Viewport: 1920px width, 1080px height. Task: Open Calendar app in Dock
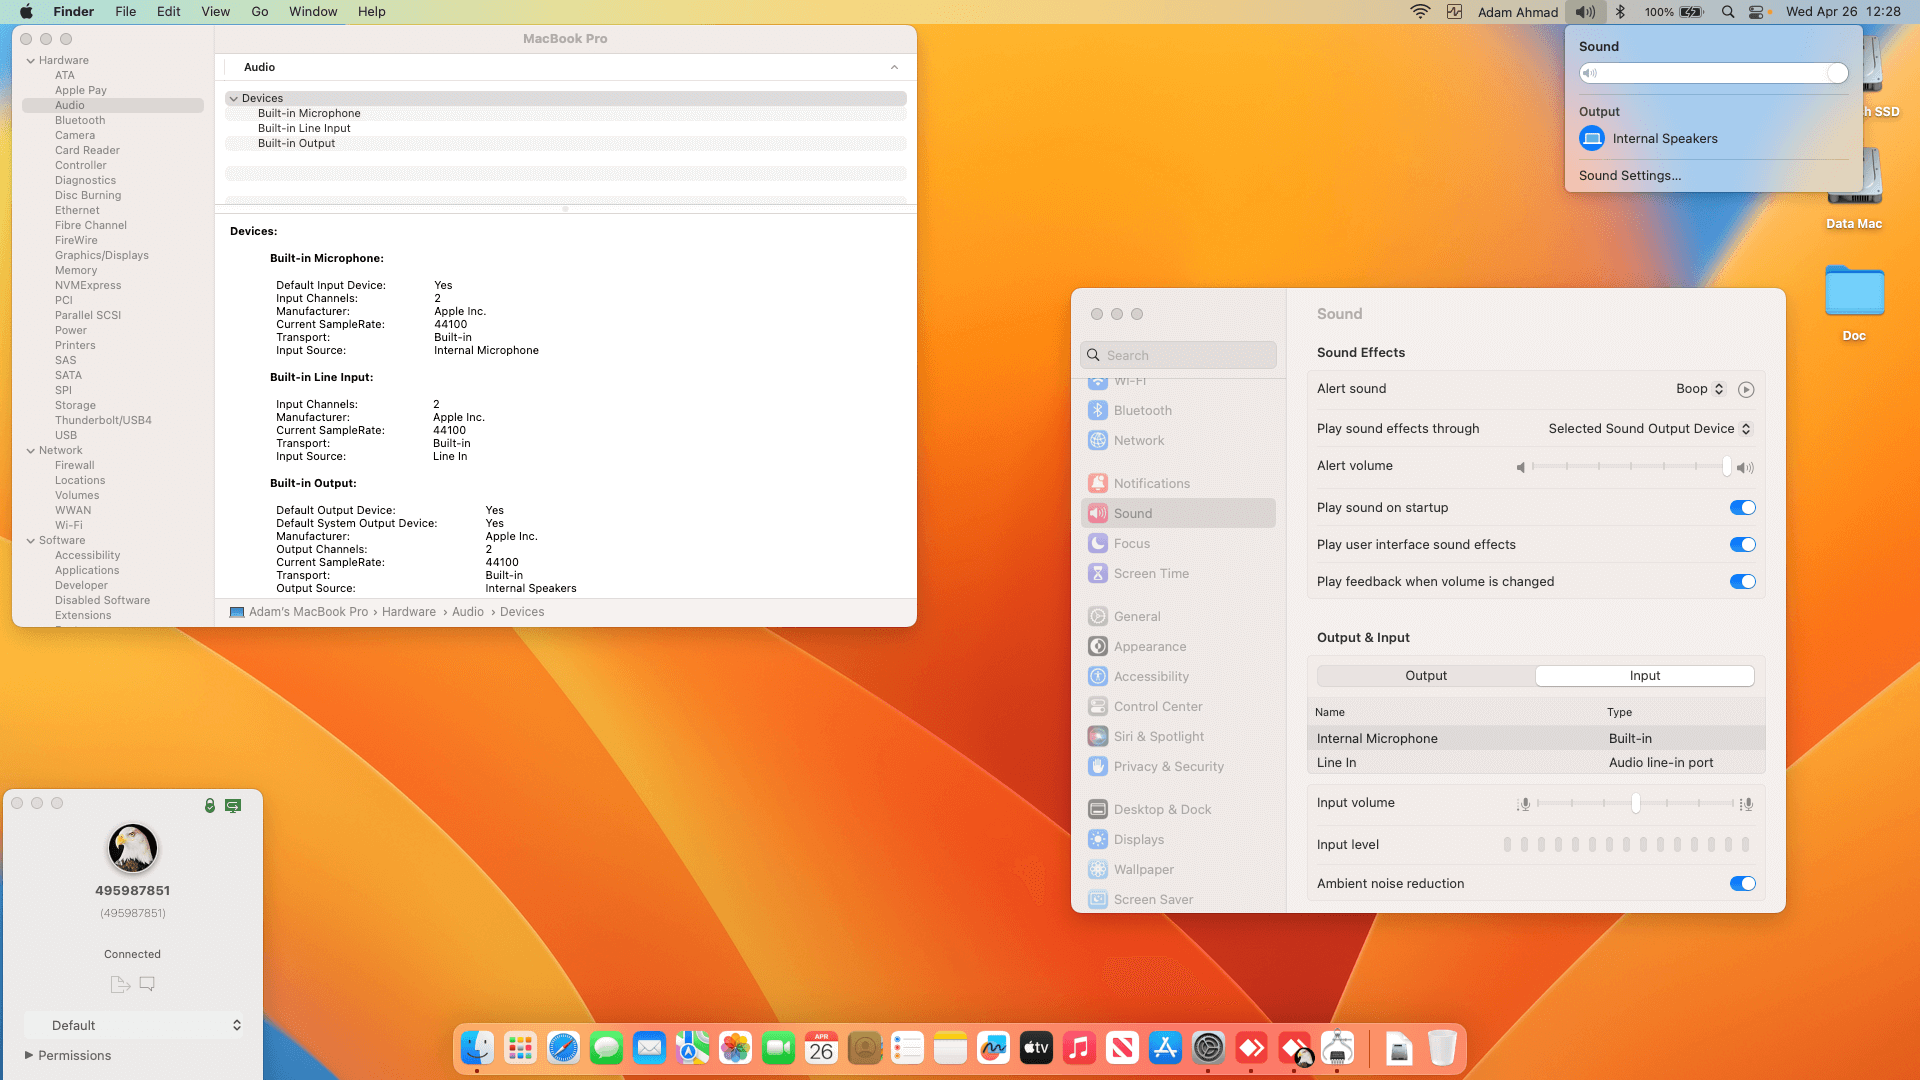coord(821,1048)
